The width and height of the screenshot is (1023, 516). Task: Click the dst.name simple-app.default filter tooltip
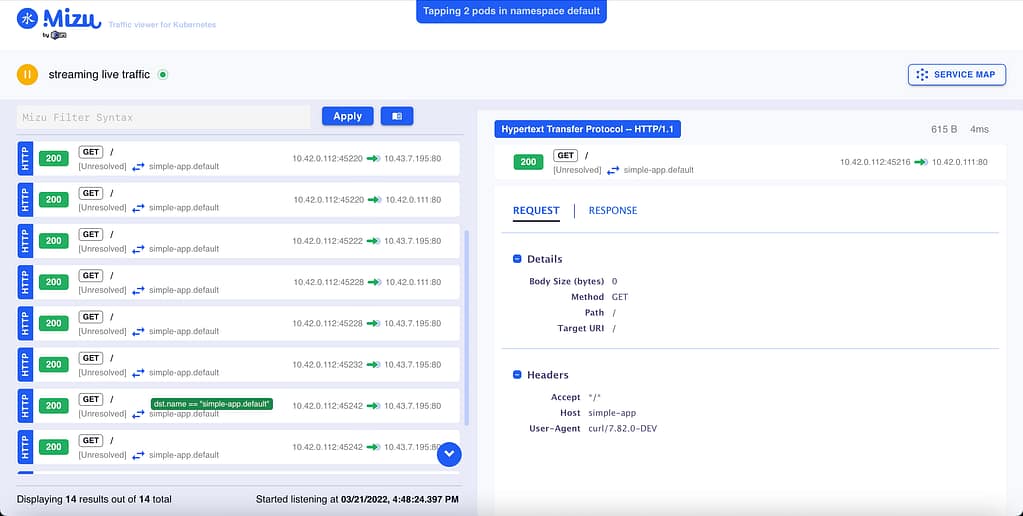pos(212,404)
